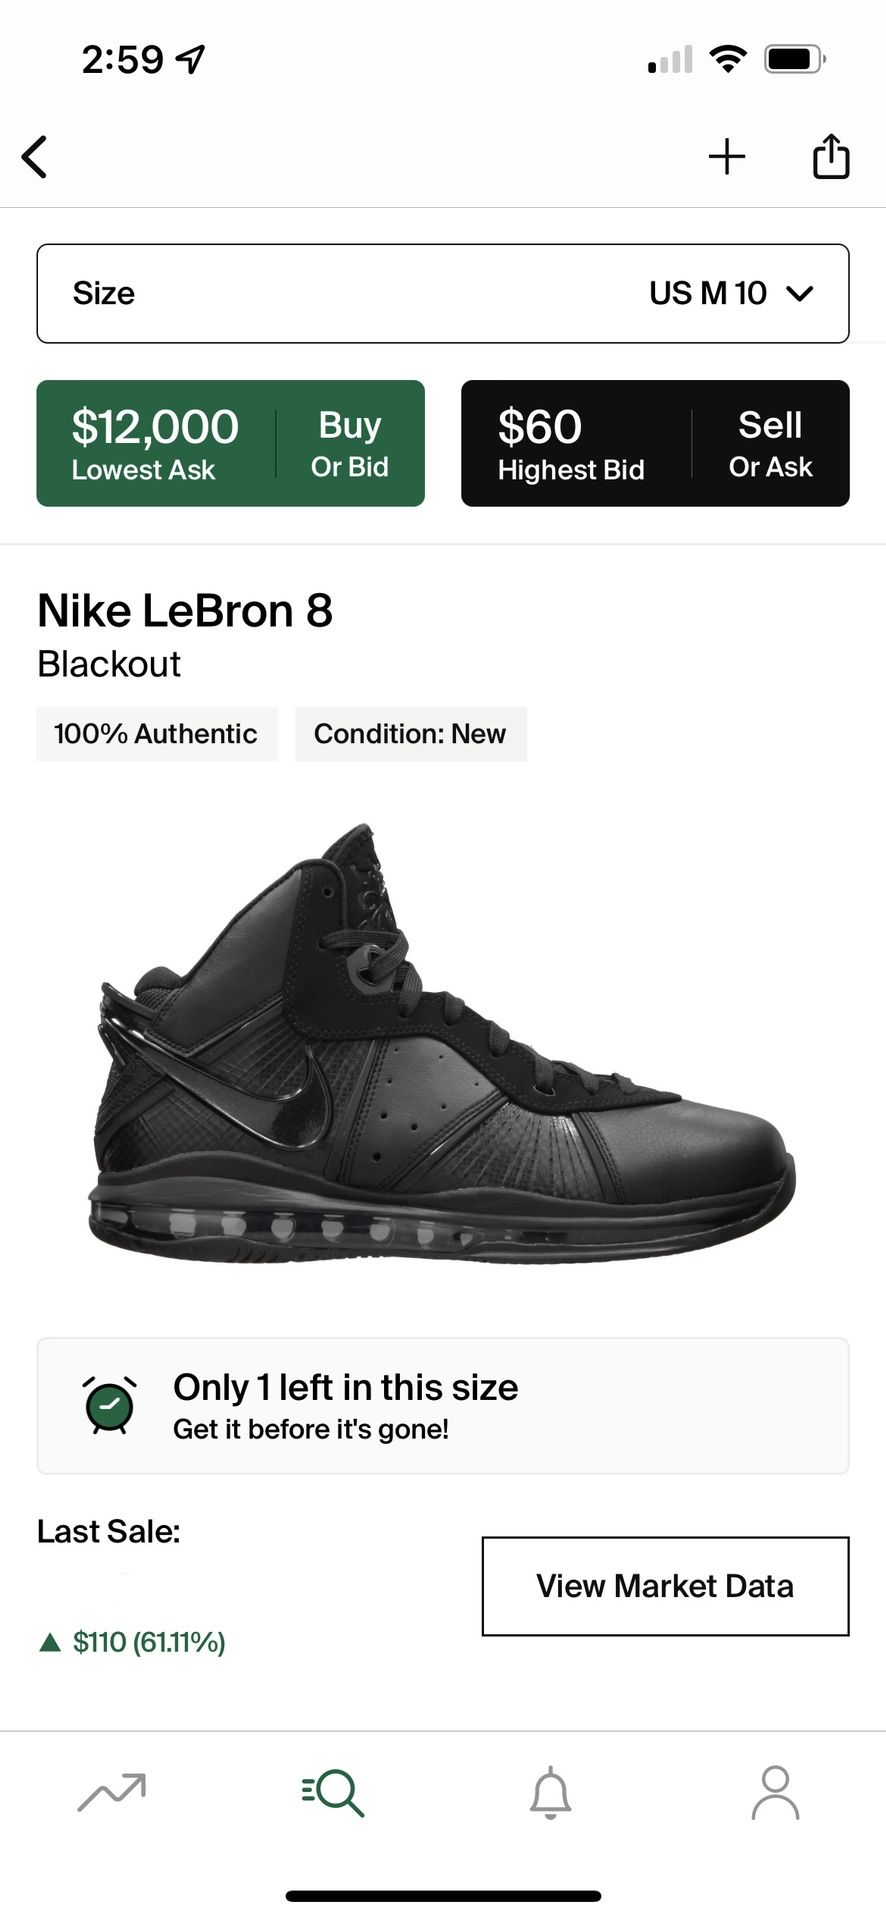Expand the size chevron arrow

(x=800, y=293)
